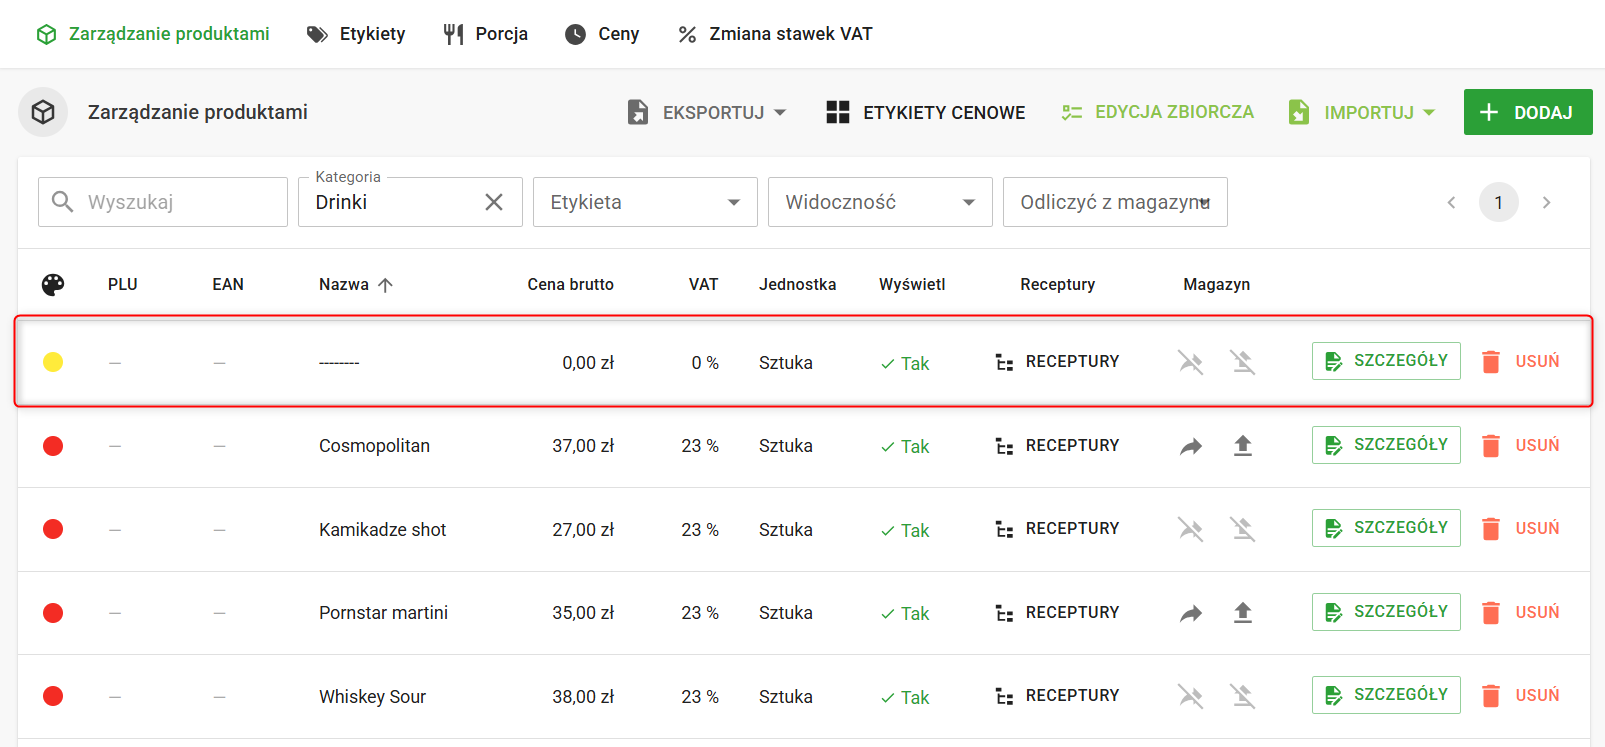Viewport: 1605px width, 747px height.
Task: Click the Nazwa sort arrow
Action: [x=386, y=285]
